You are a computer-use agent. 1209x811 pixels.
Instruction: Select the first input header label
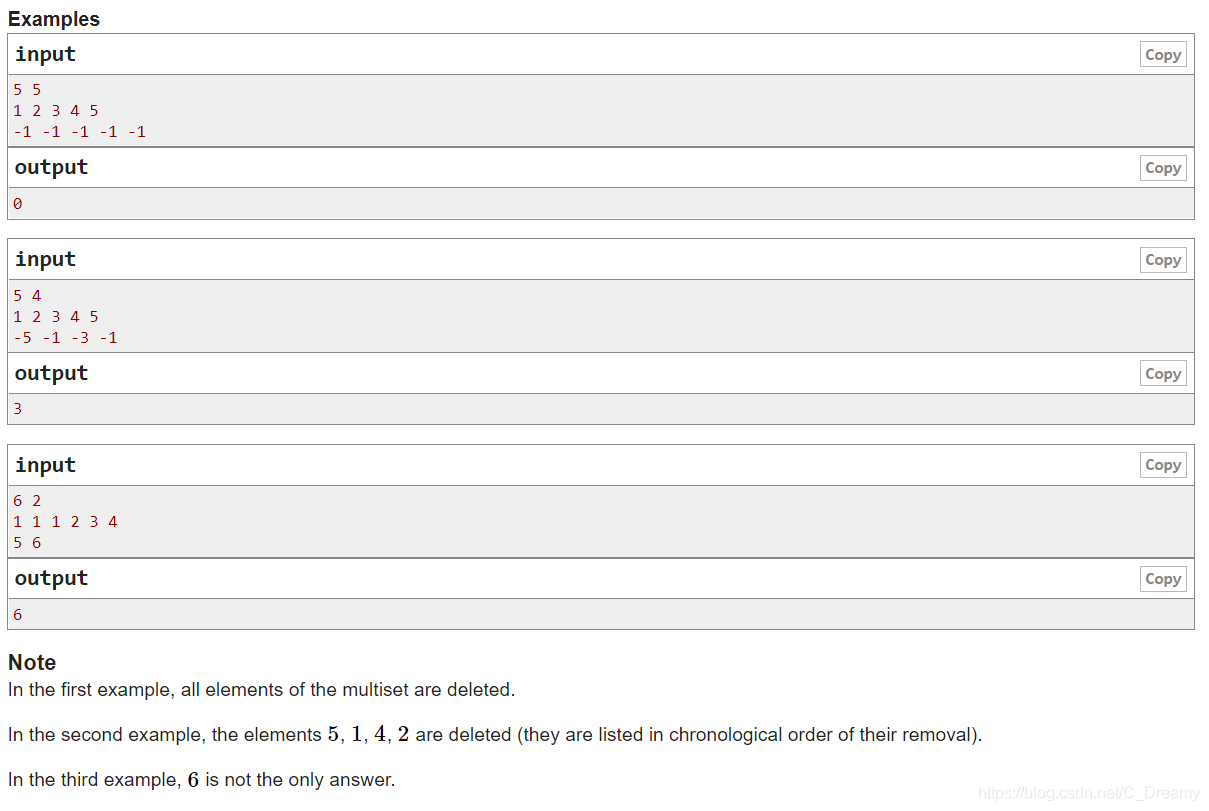(x=44, y=54)
